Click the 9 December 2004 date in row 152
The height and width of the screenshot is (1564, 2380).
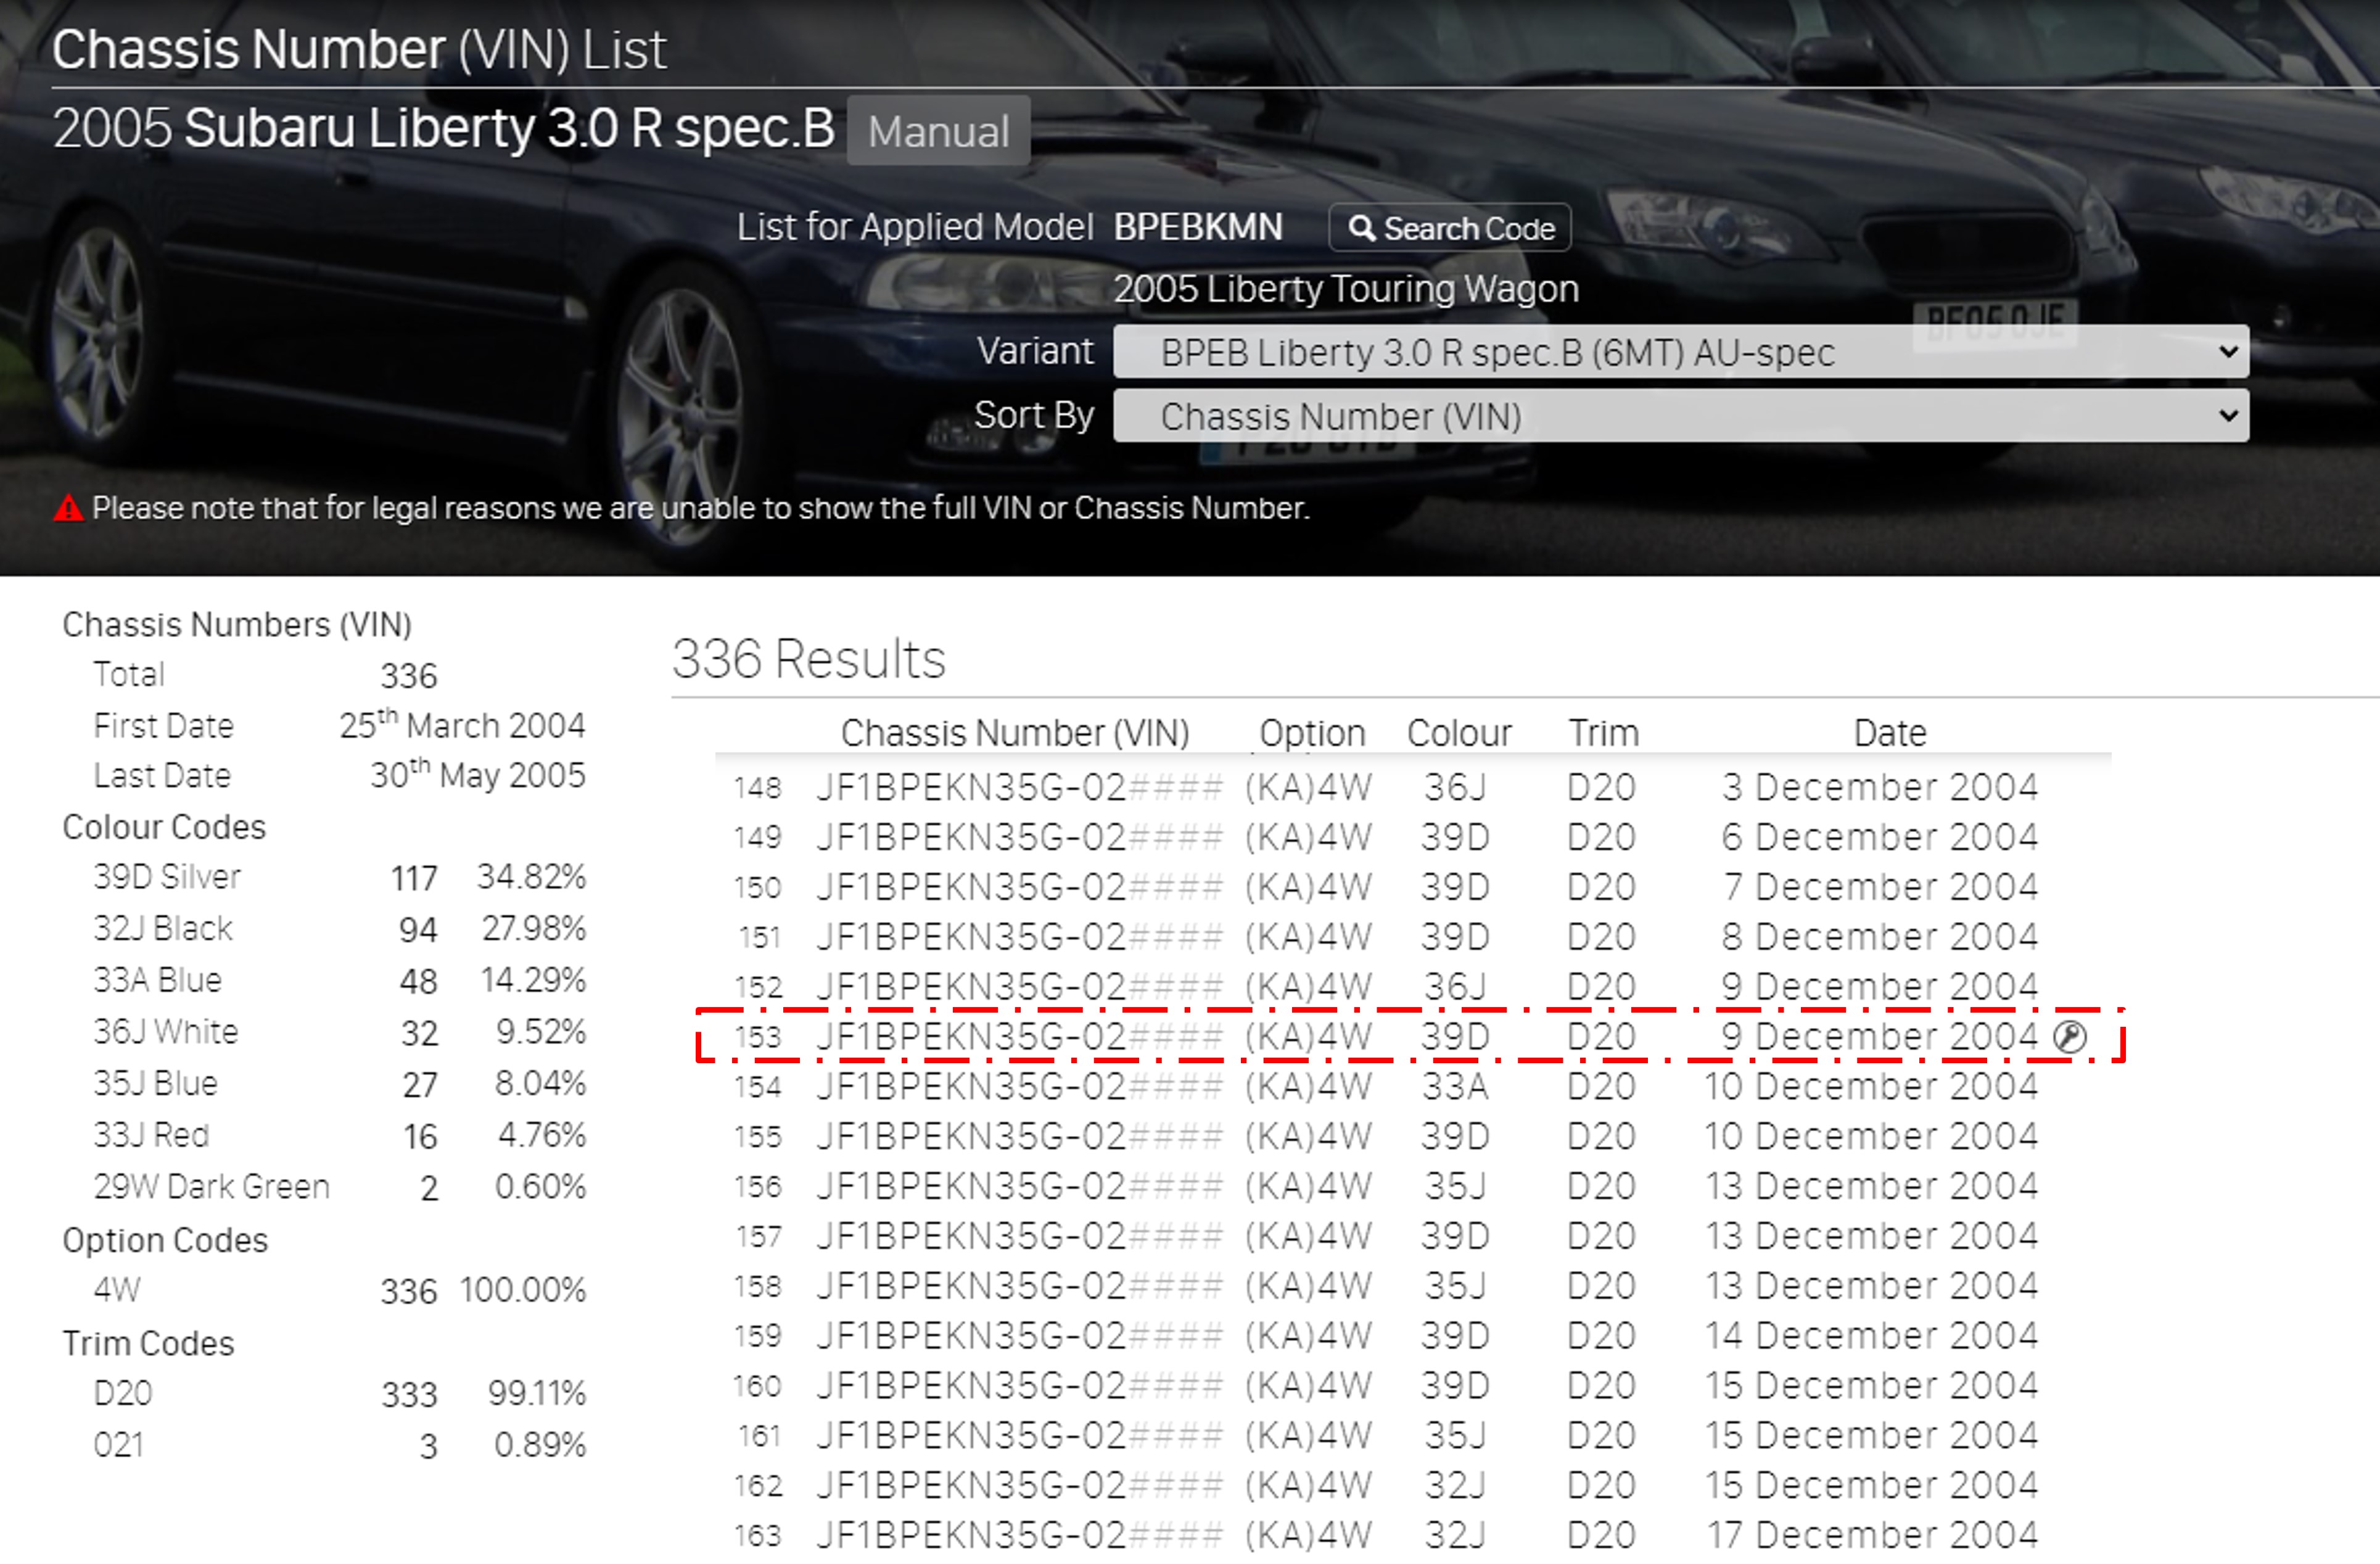1879,987
